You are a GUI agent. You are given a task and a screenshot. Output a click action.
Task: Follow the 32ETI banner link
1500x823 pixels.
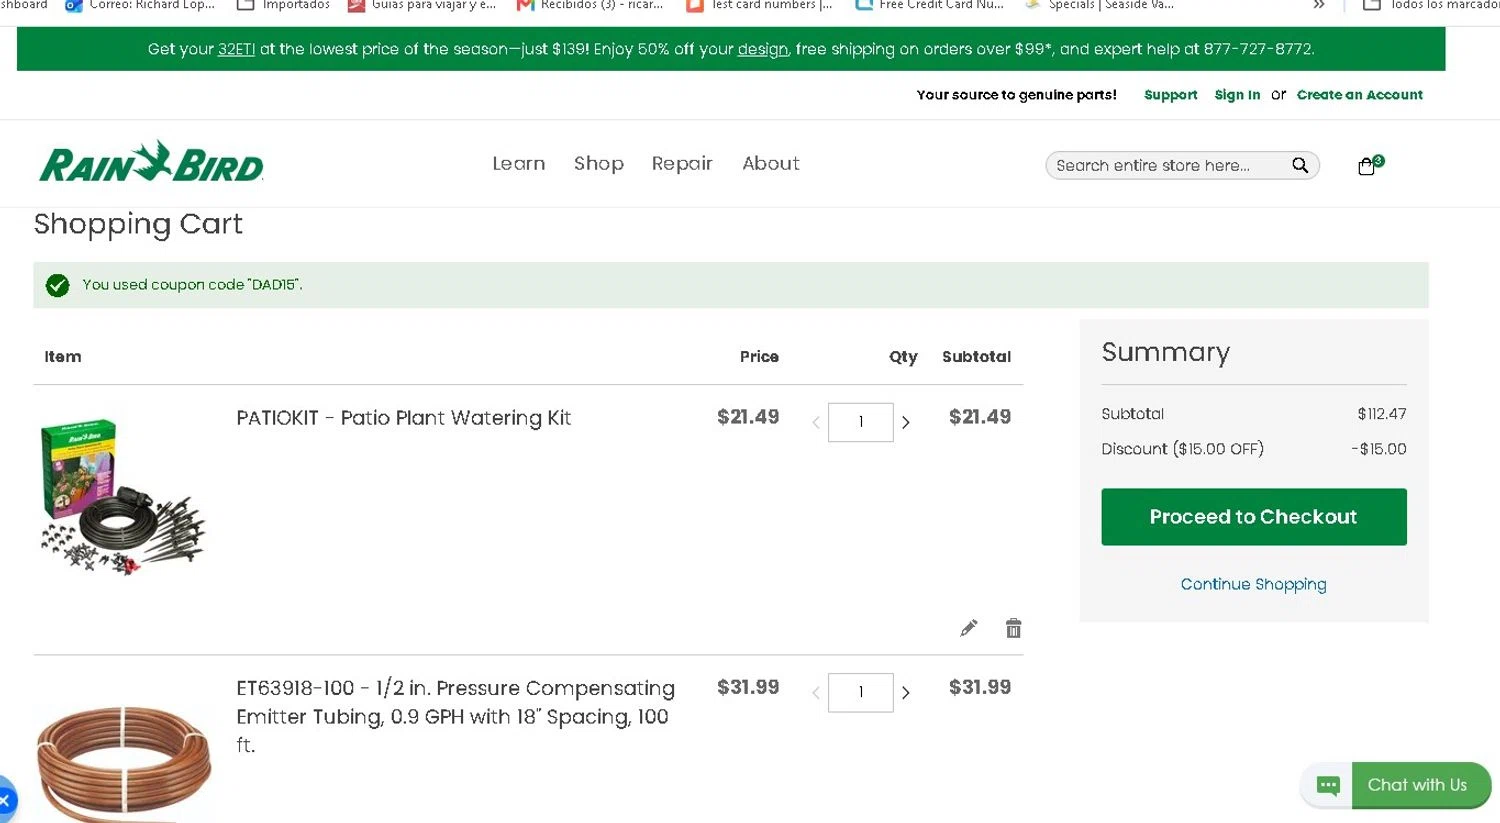(x=237, y=49)
